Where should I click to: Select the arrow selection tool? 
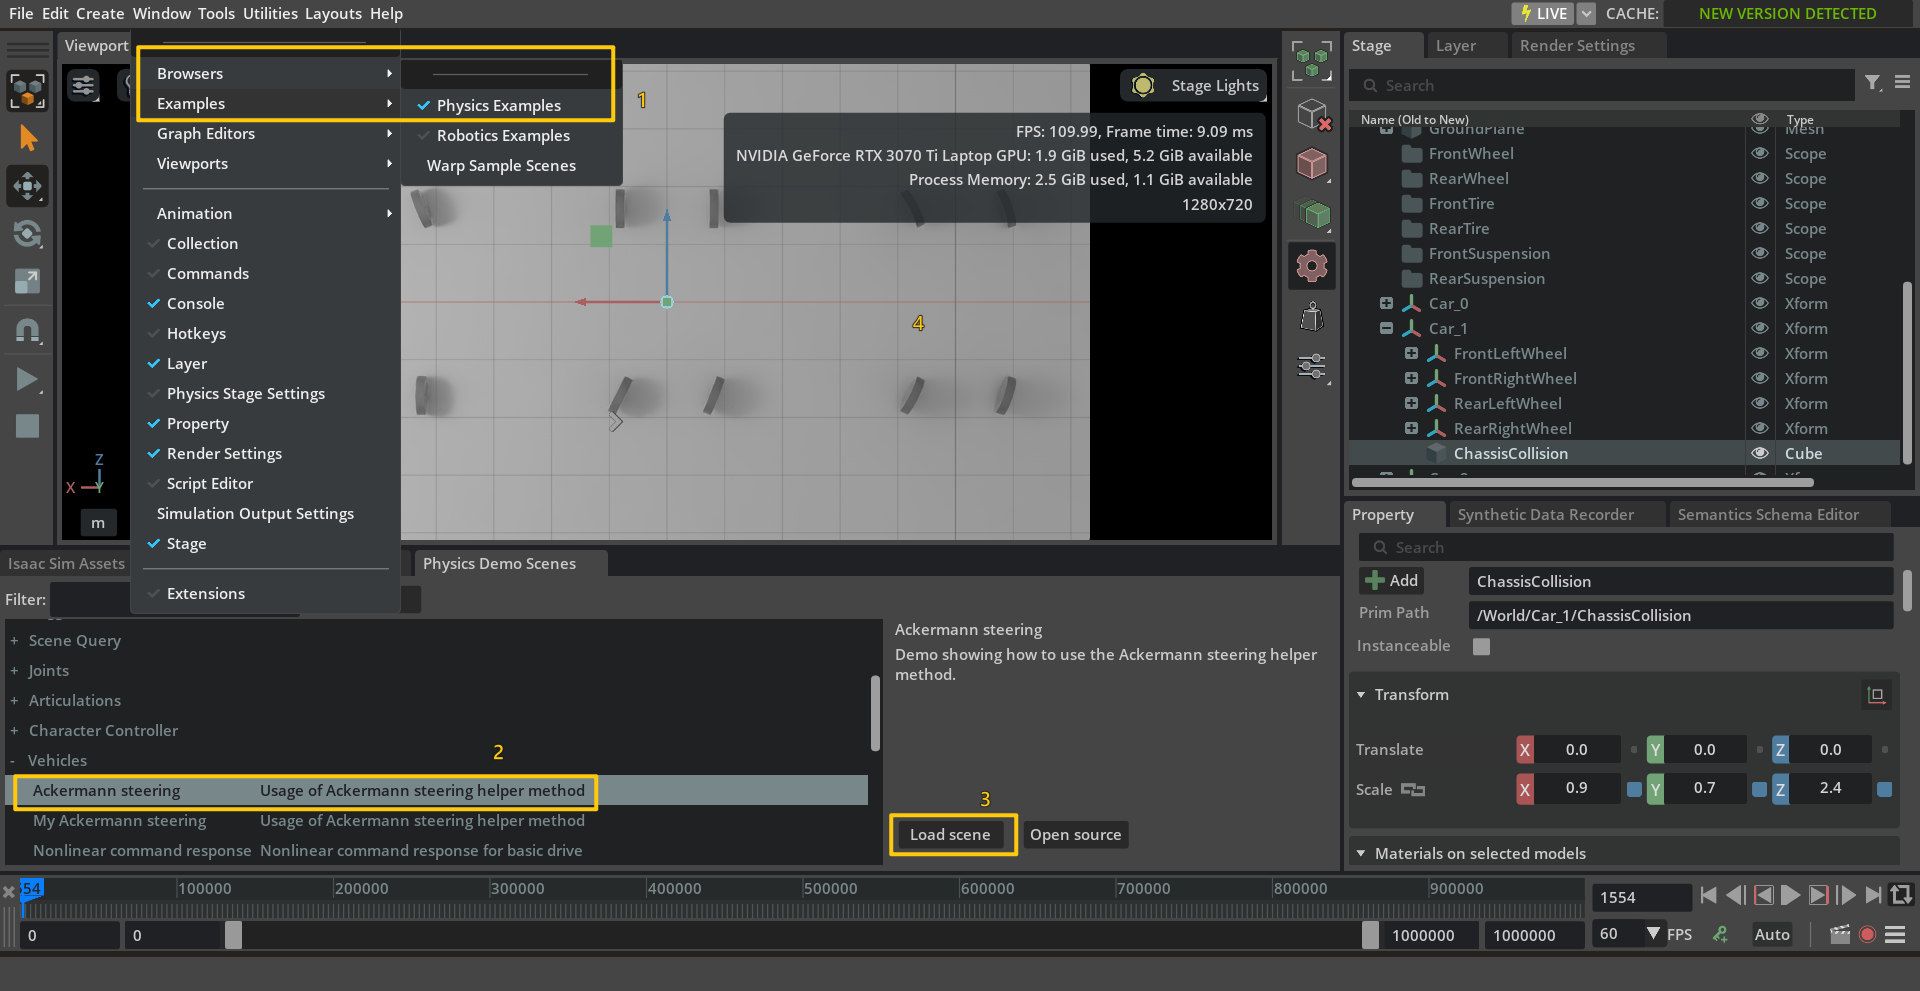(28, 138)
